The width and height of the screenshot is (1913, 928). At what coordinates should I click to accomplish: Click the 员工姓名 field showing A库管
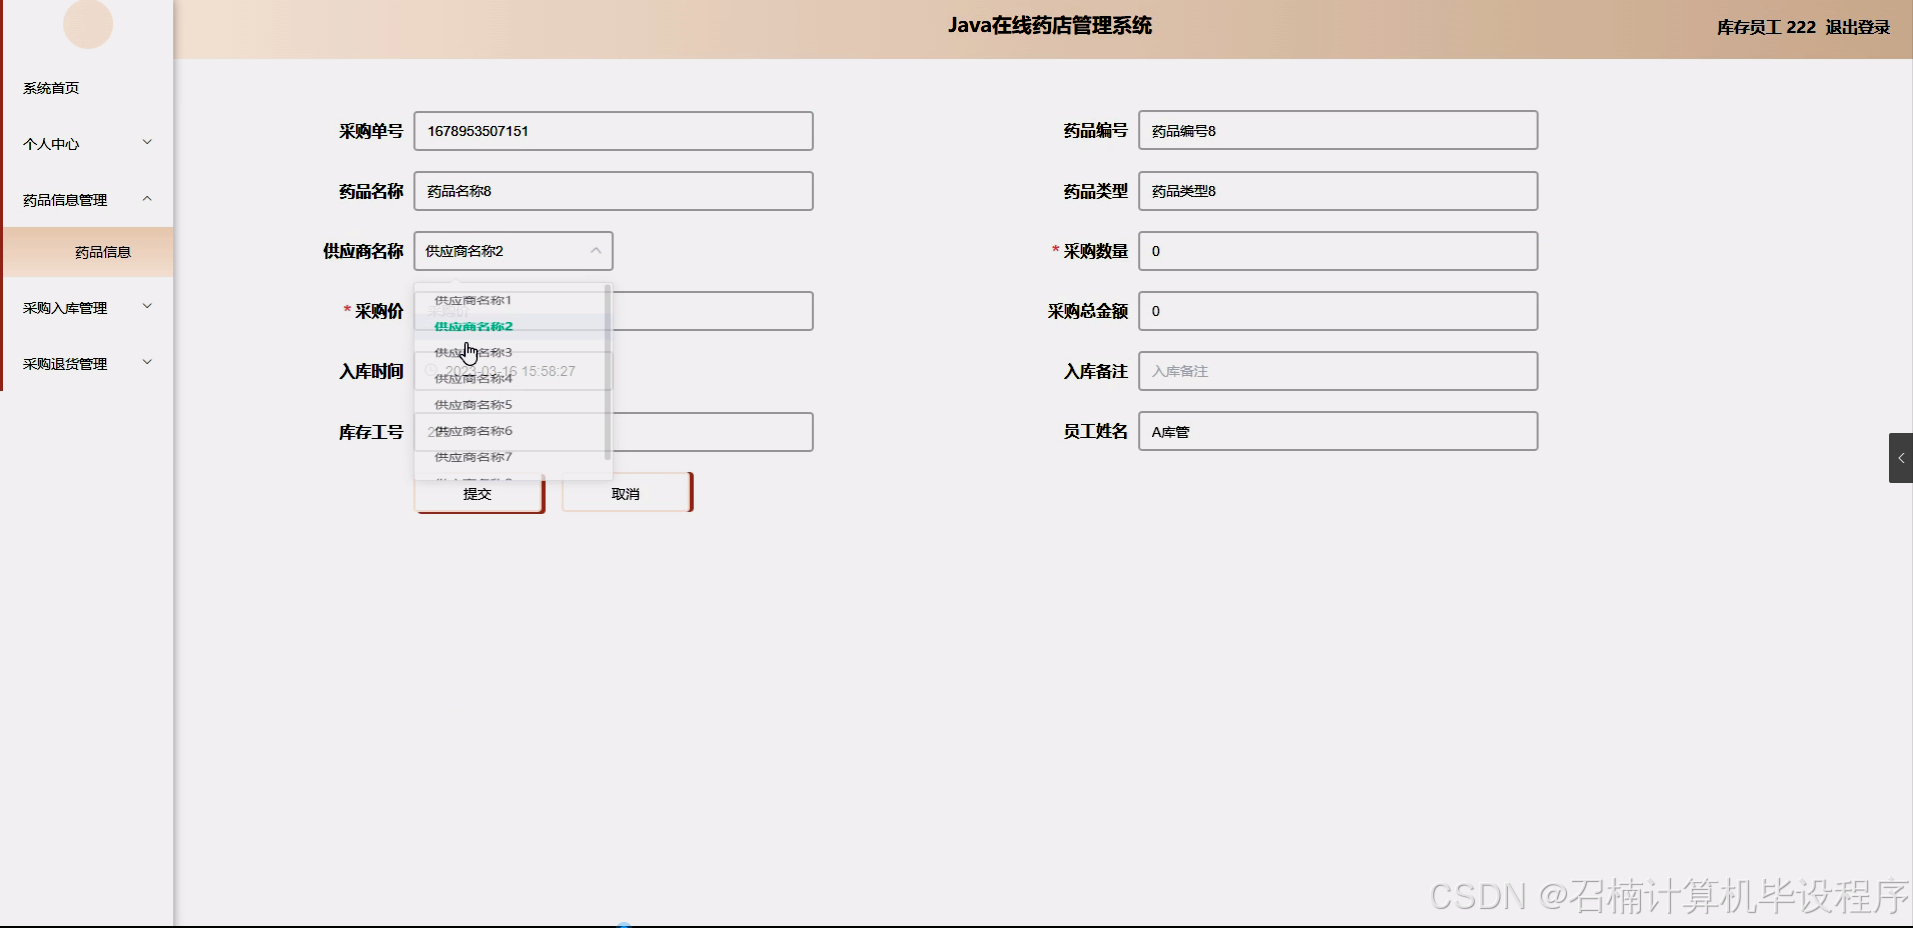point(1337,431)
